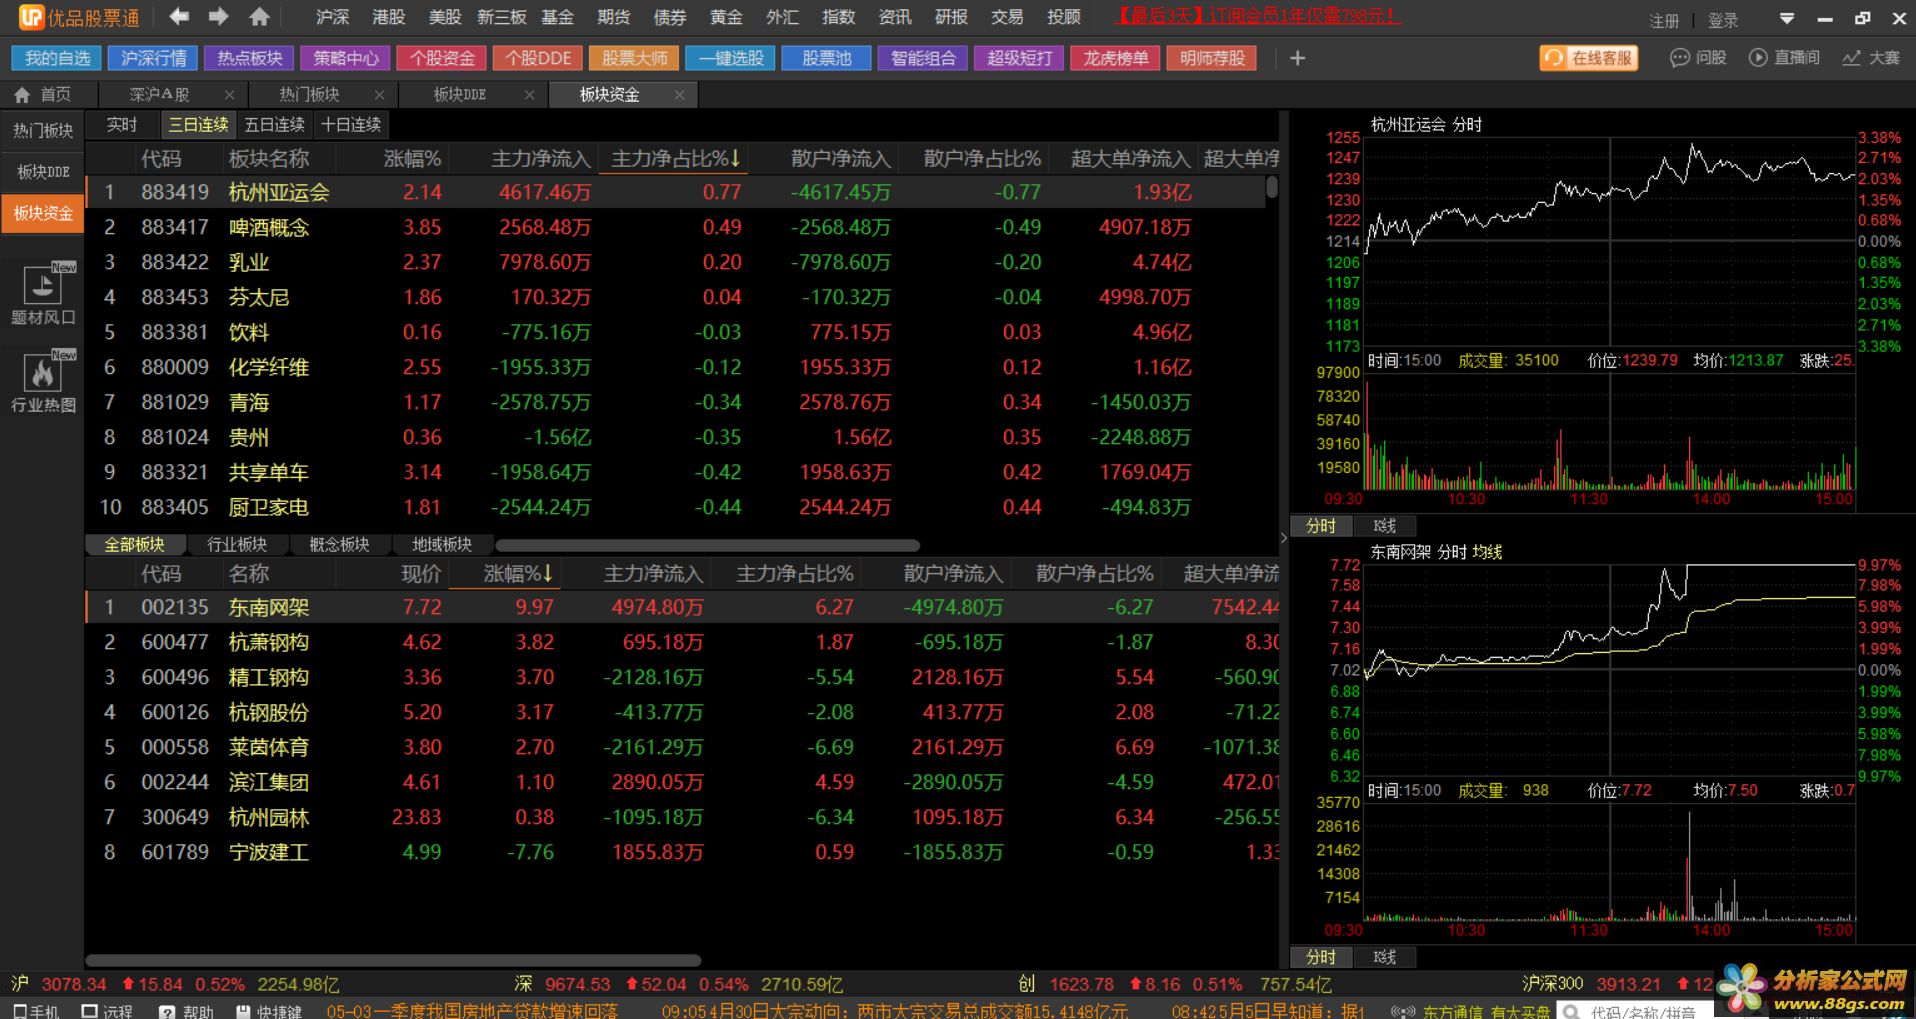Click 手机 icon in status bar
Viewport: 1916px width, 1019px height.
point(36,1011)
